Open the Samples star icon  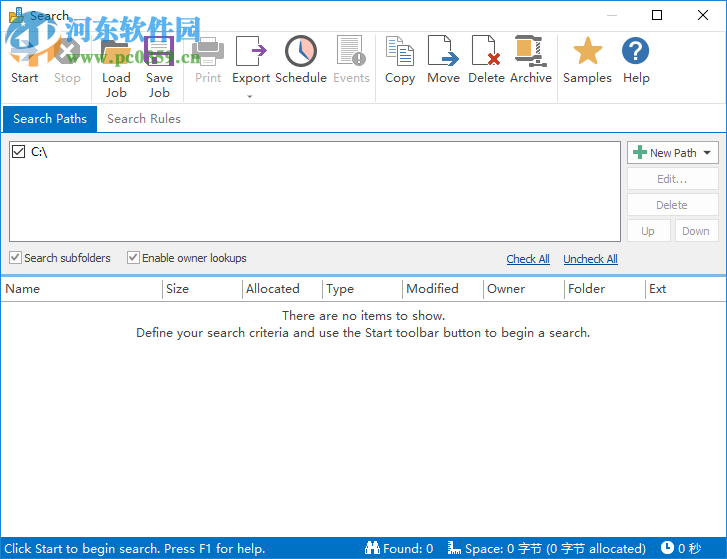tap(587, 51)
